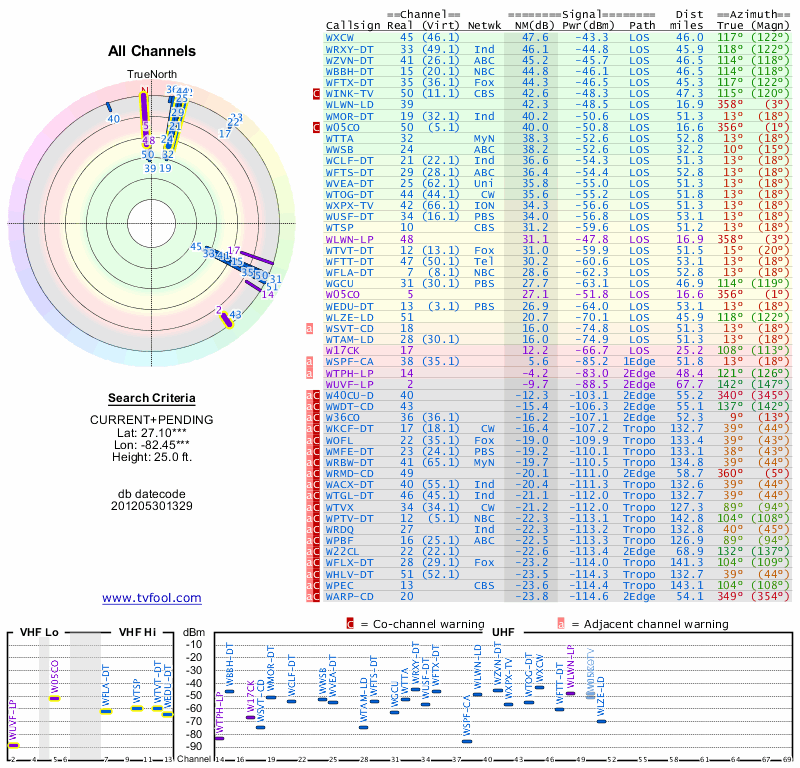Select WBBH-DT callsign in the station table
800x768 pixels.
[x=349, y=71]
